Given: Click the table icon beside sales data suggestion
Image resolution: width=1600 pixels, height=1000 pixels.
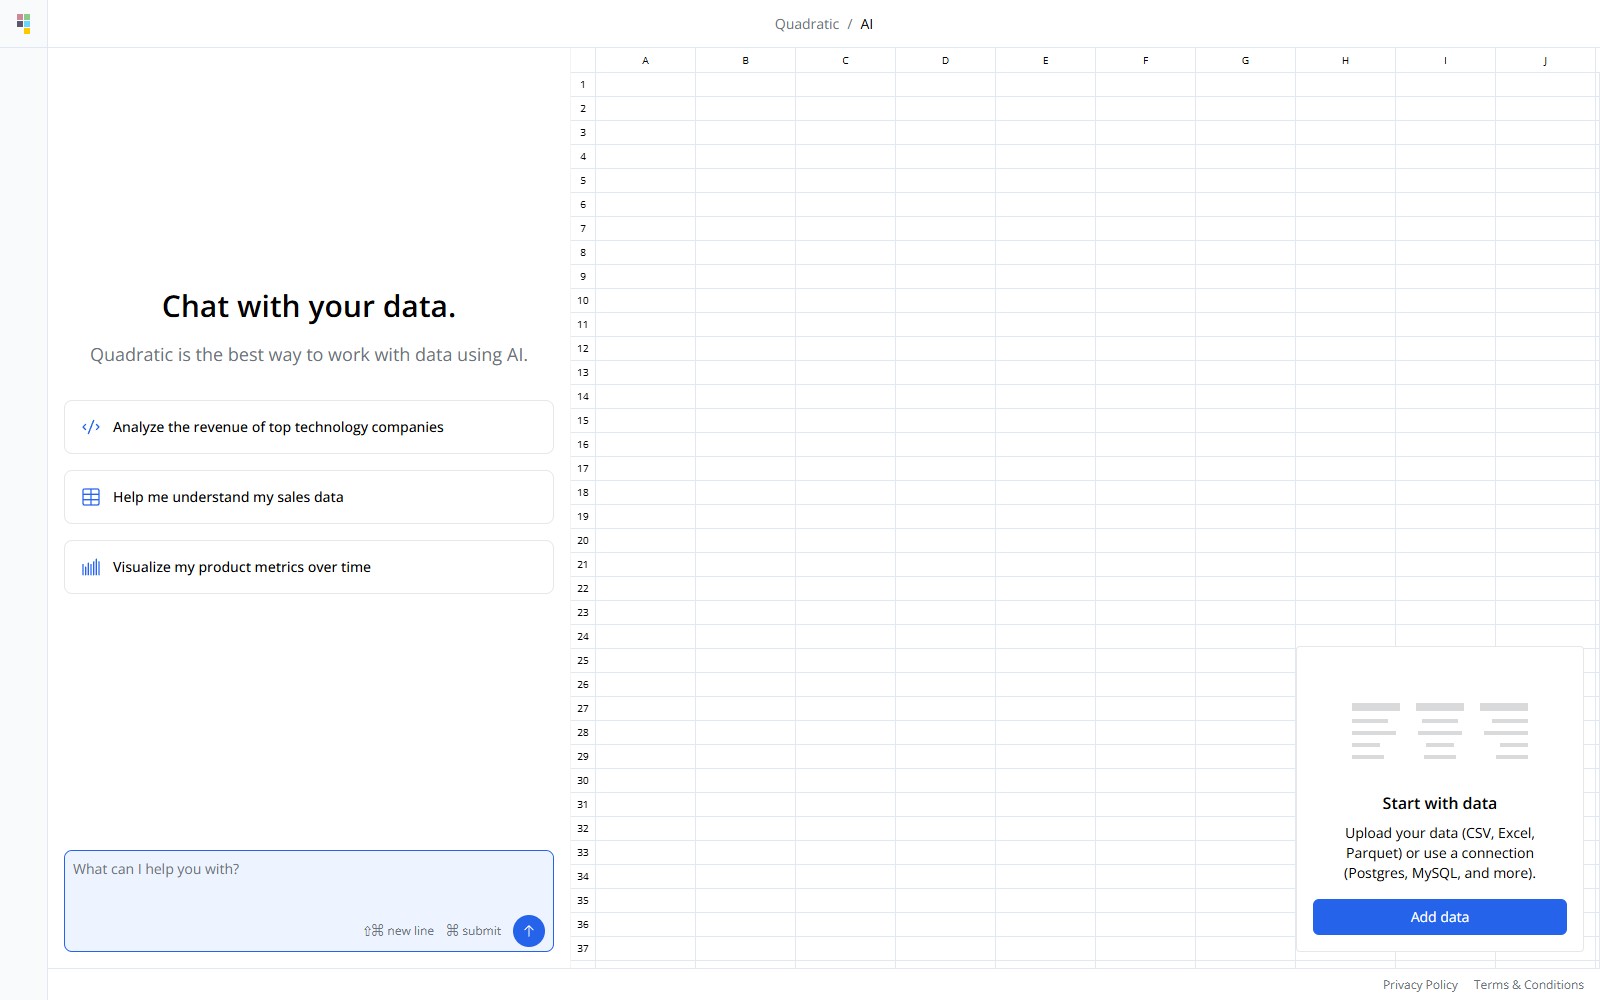Looking at the screenshot, I should 91,497.
